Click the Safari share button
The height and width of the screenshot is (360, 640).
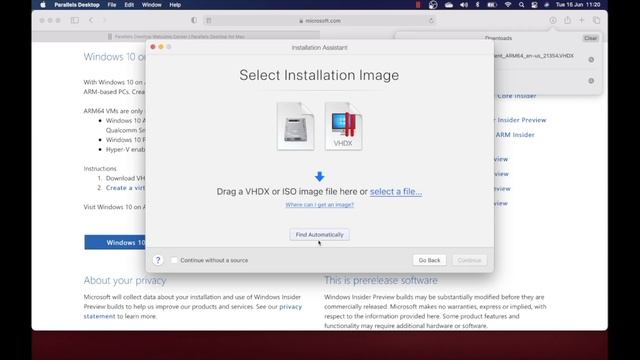coord(567,20)
